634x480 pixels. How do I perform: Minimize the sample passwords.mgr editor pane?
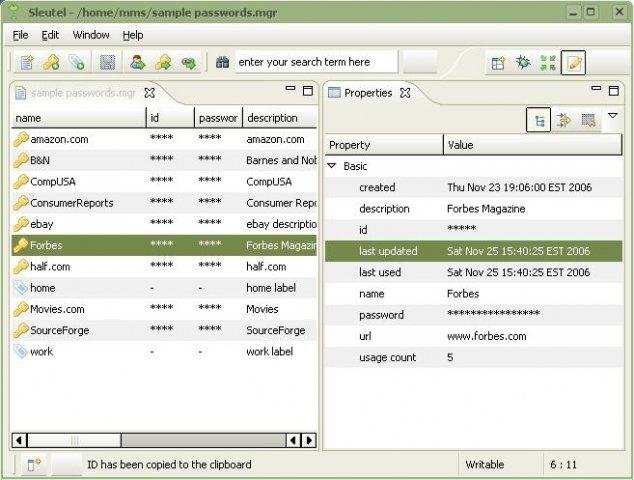coord(290,89)
